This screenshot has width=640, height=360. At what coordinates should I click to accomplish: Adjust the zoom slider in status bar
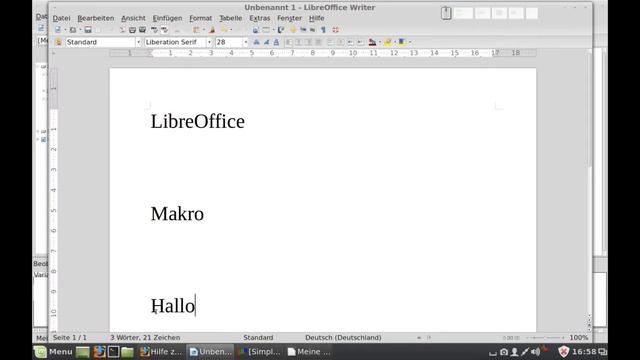coord(545,338)
